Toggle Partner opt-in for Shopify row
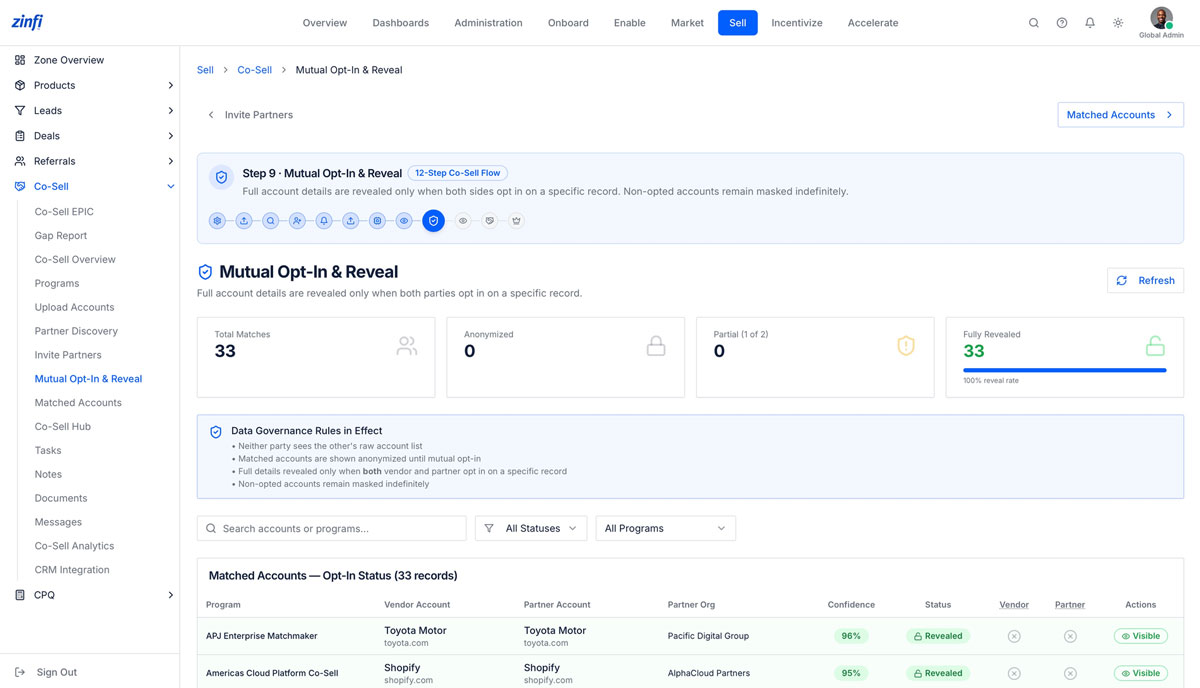The image size is (1200, 688). point(1070,673)
